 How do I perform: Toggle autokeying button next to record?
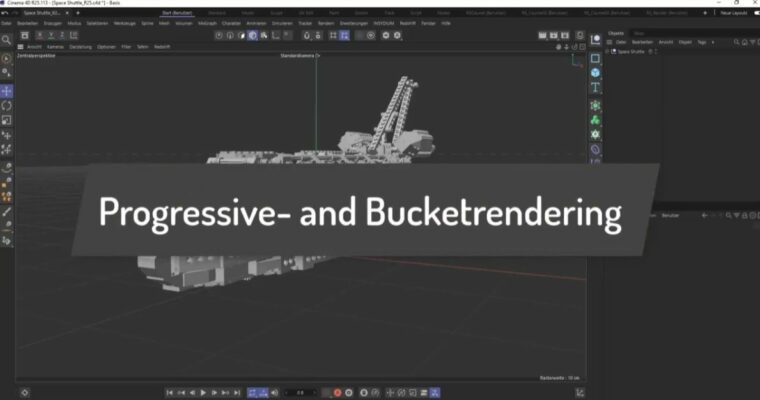click(348, 393)
